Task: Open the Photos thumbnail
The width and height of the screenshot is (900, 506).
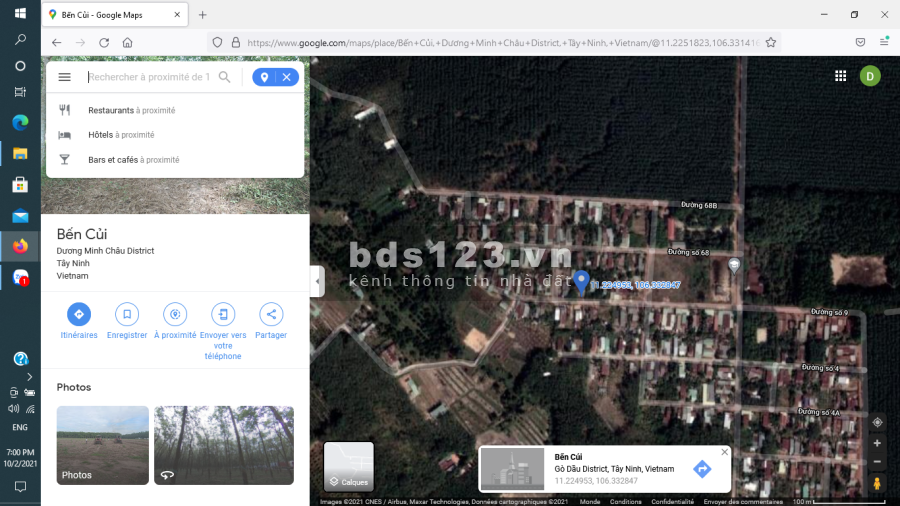Action: tap(103, 445)
